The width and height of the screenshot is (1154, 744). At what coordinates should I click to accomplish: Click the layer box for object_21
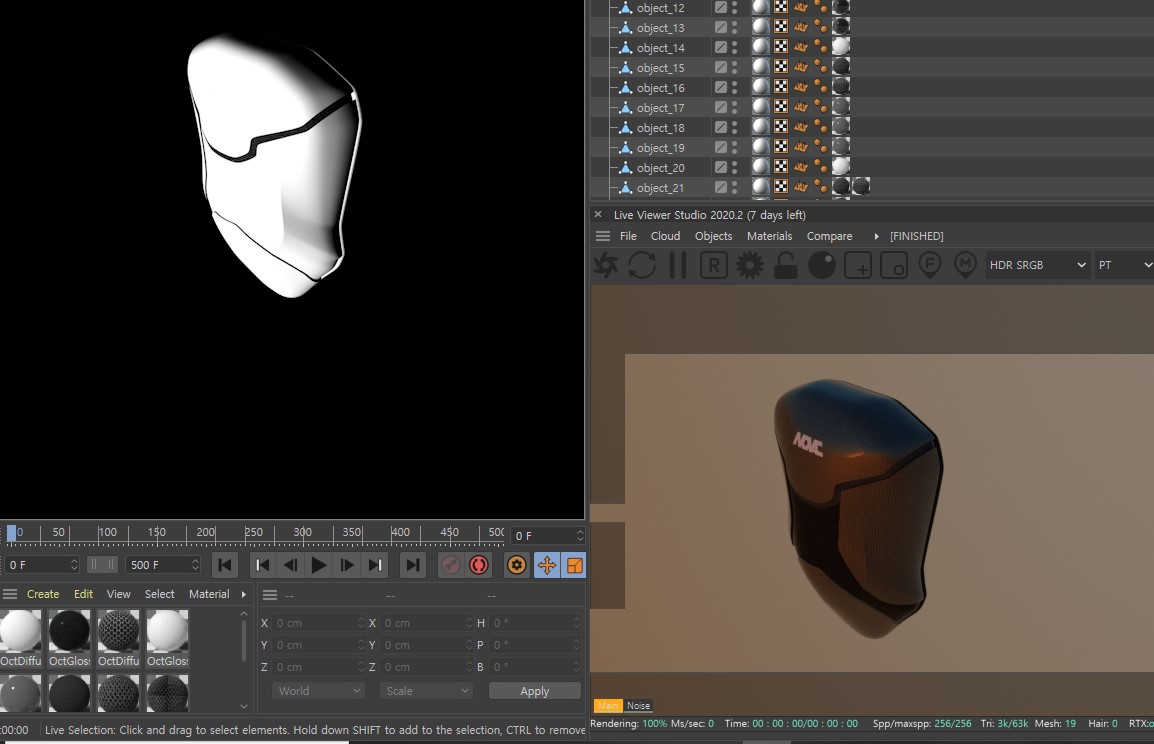click(x=721, y=188)
